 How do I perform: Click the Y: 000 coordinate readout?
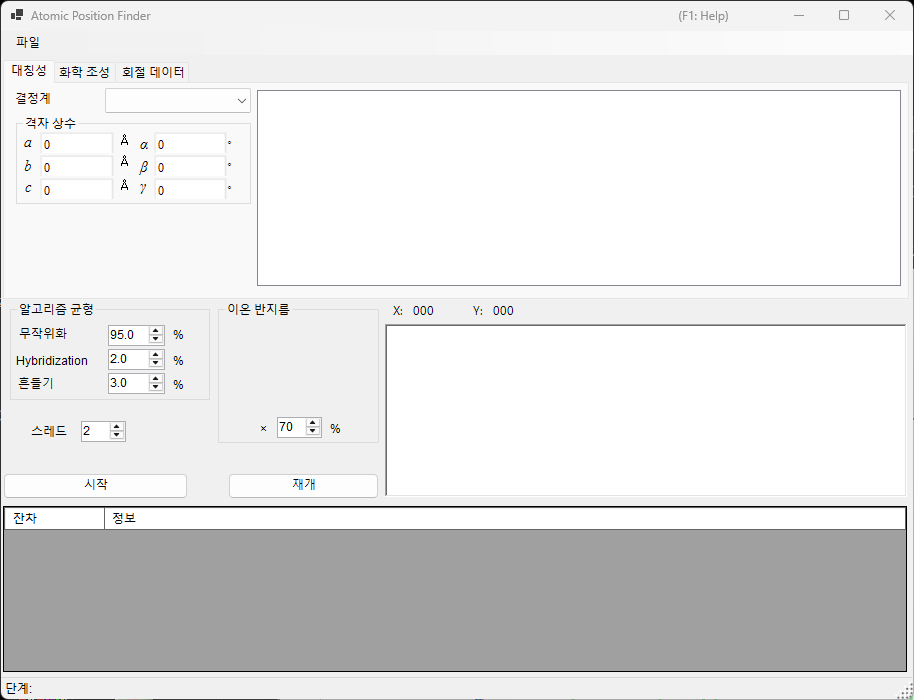click(493, 311)
